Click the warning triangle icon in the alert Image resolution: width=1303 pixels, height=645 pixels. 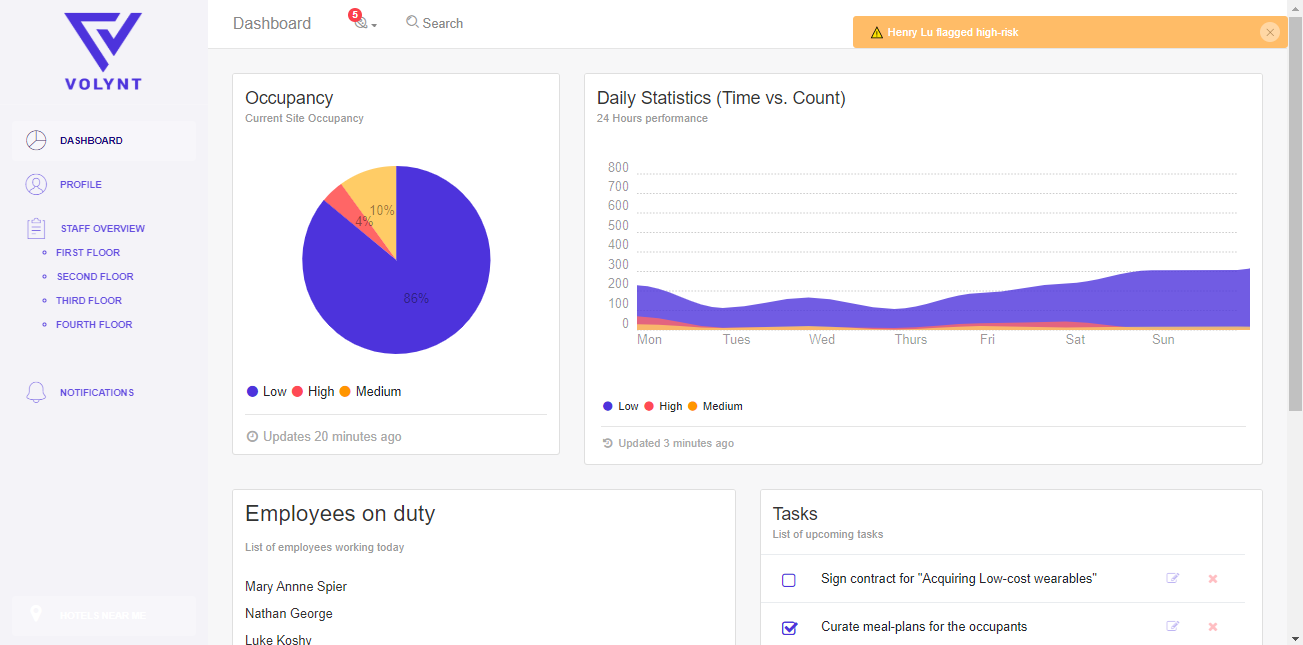[877, 33]
